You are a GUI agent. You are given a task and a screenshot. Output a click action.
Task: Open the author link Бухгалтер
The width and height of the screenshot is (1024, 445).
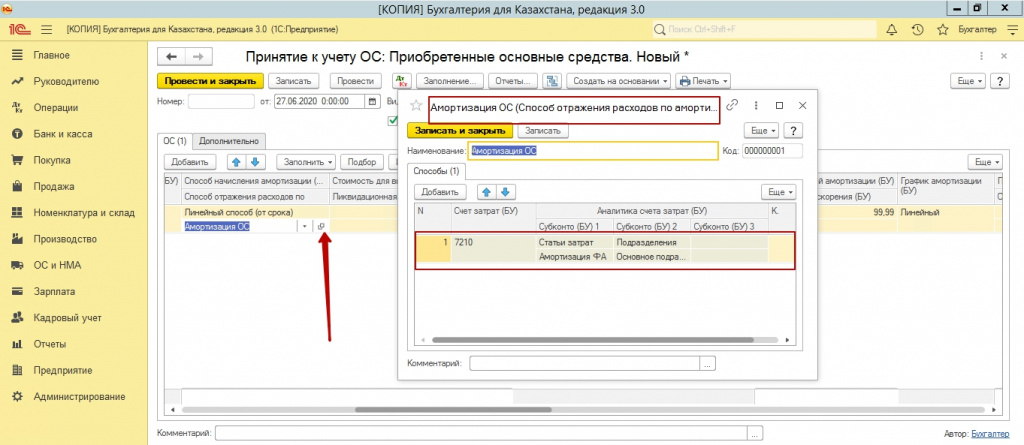[x=990, y=433]
